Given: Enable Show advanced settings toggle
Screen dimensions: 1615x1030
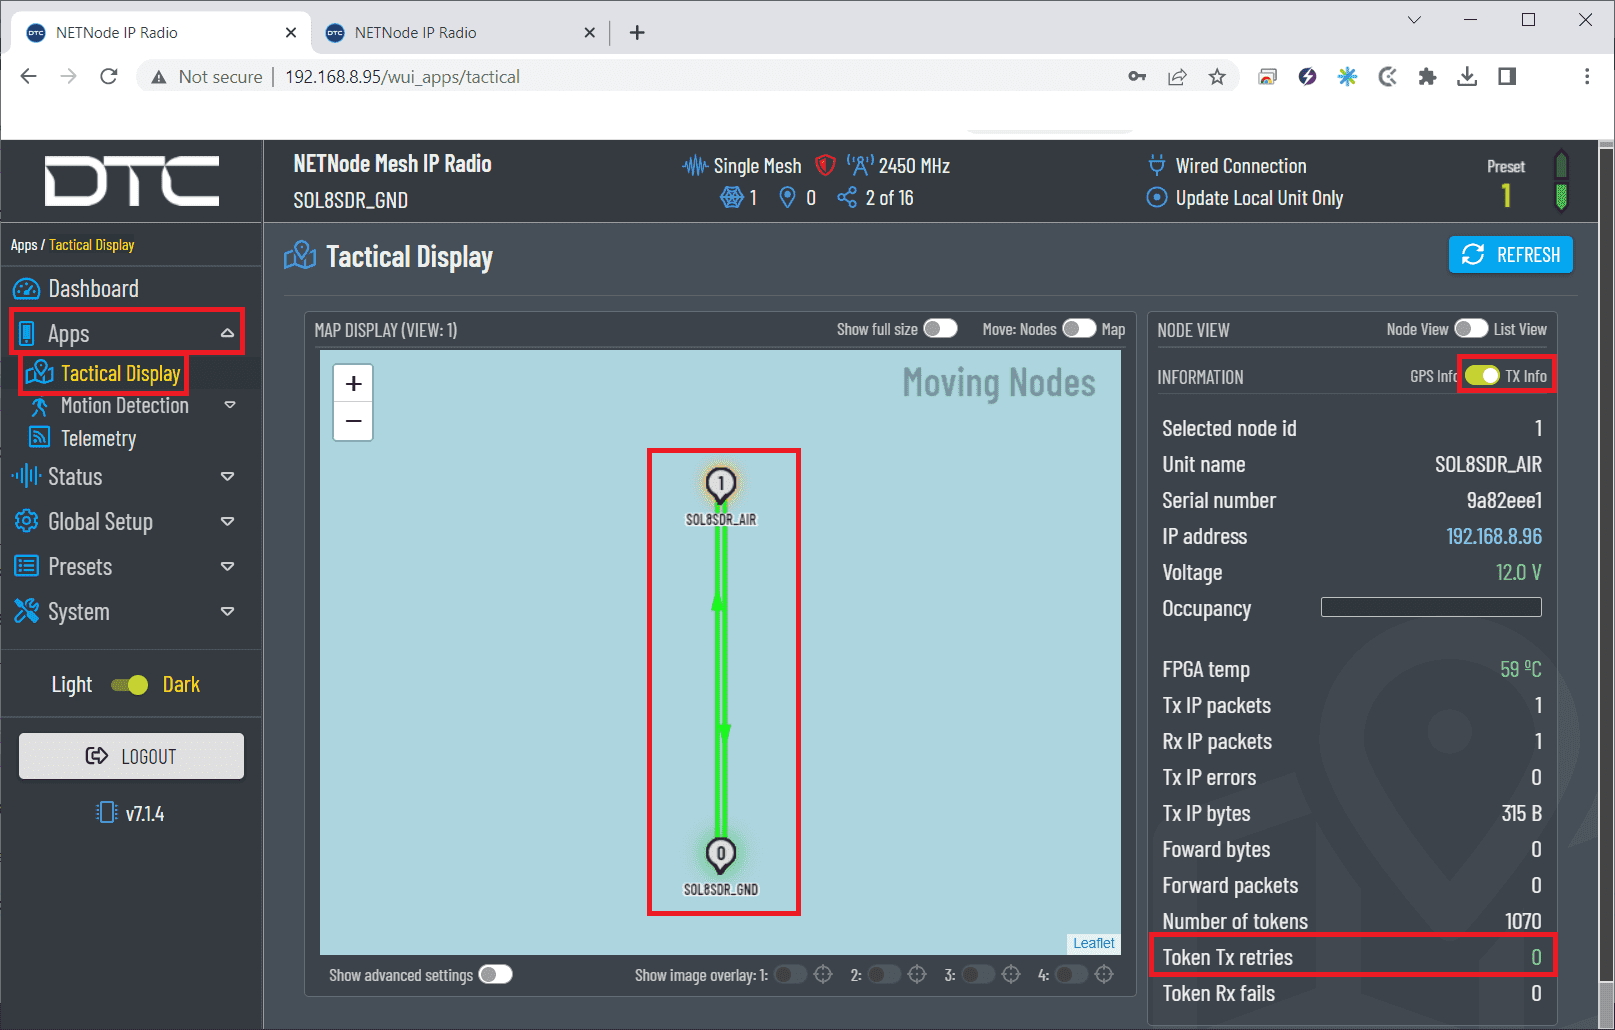Looking at the screenshot, I should pos(495,975).
